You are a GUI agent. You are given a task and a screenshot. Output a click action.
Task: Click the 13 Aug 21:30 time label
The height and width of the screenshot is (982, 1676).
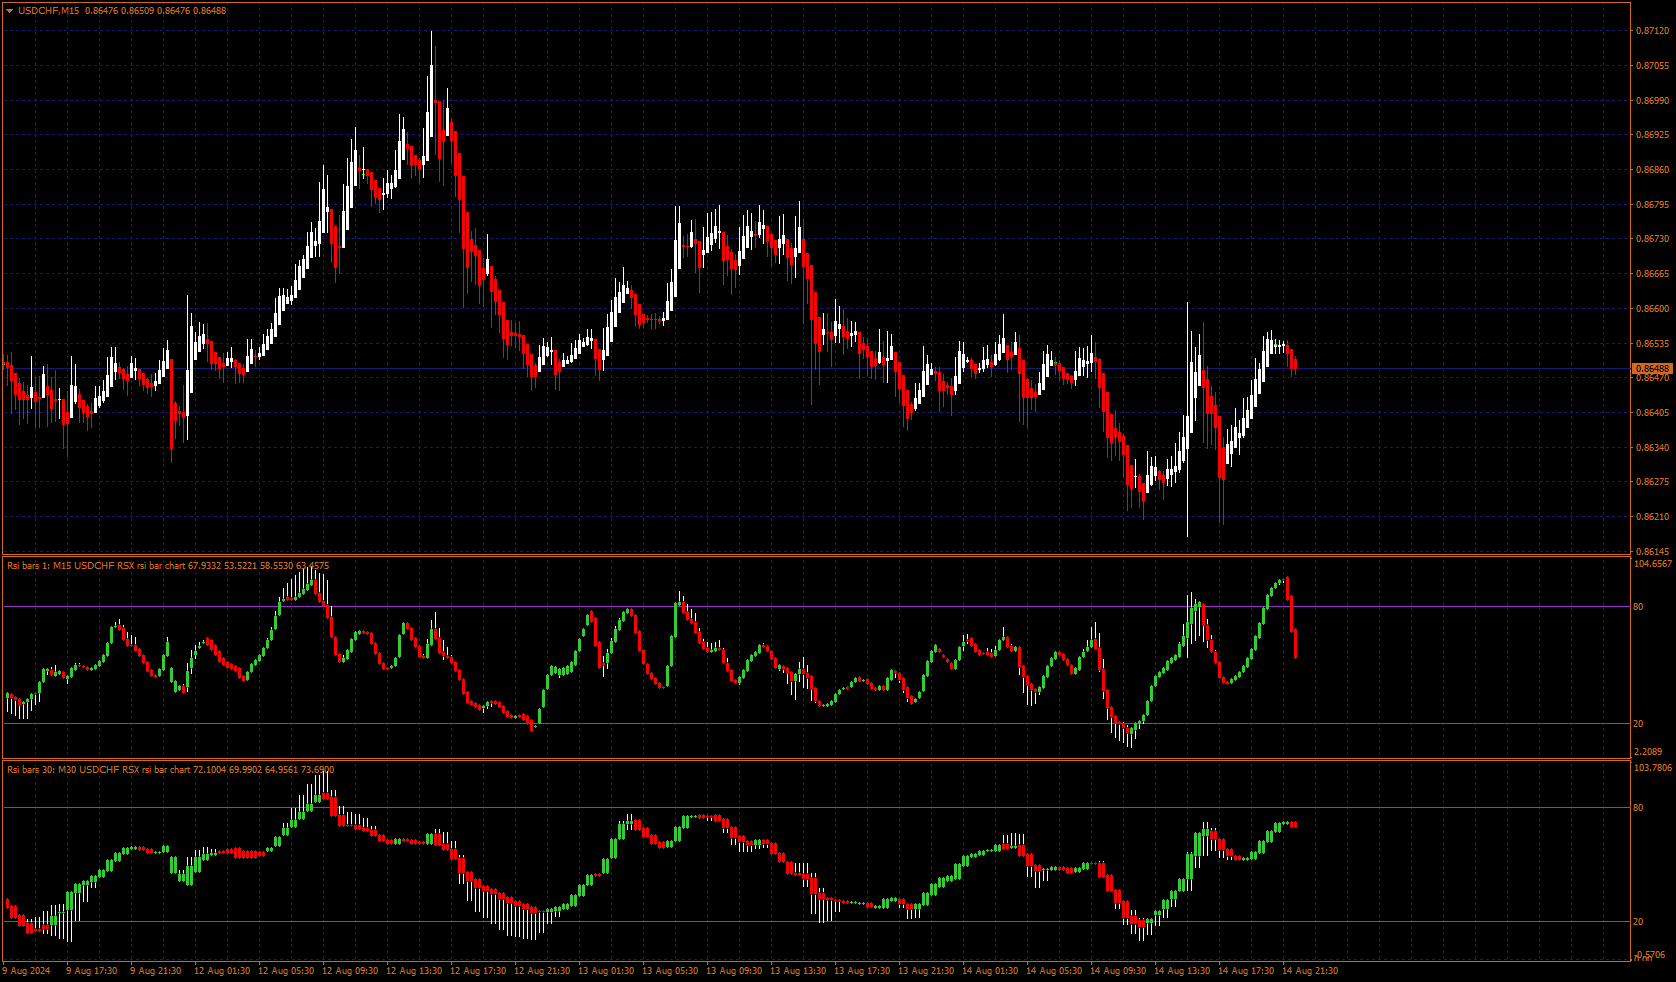coord(926,971)
